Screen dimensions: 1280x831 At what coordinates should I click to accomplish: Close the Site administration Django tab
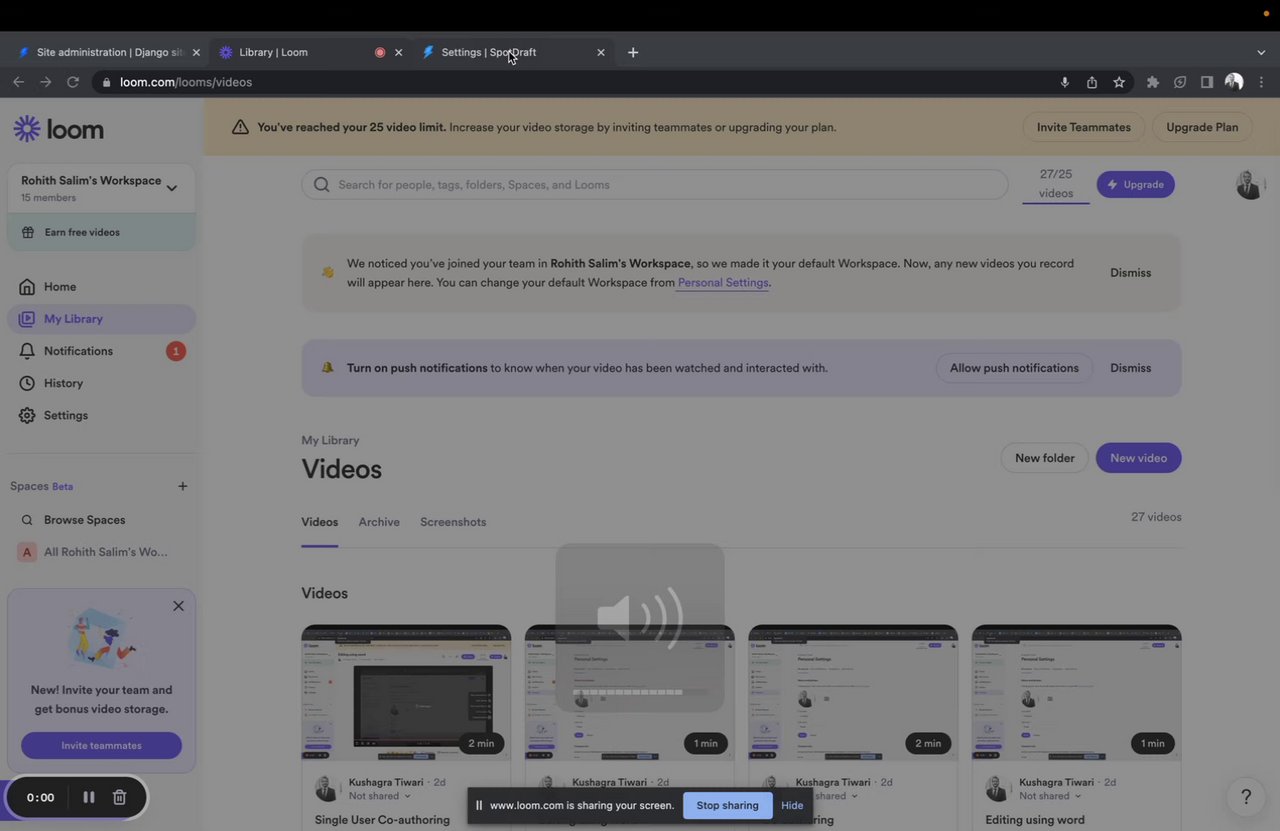click(196, 52)
